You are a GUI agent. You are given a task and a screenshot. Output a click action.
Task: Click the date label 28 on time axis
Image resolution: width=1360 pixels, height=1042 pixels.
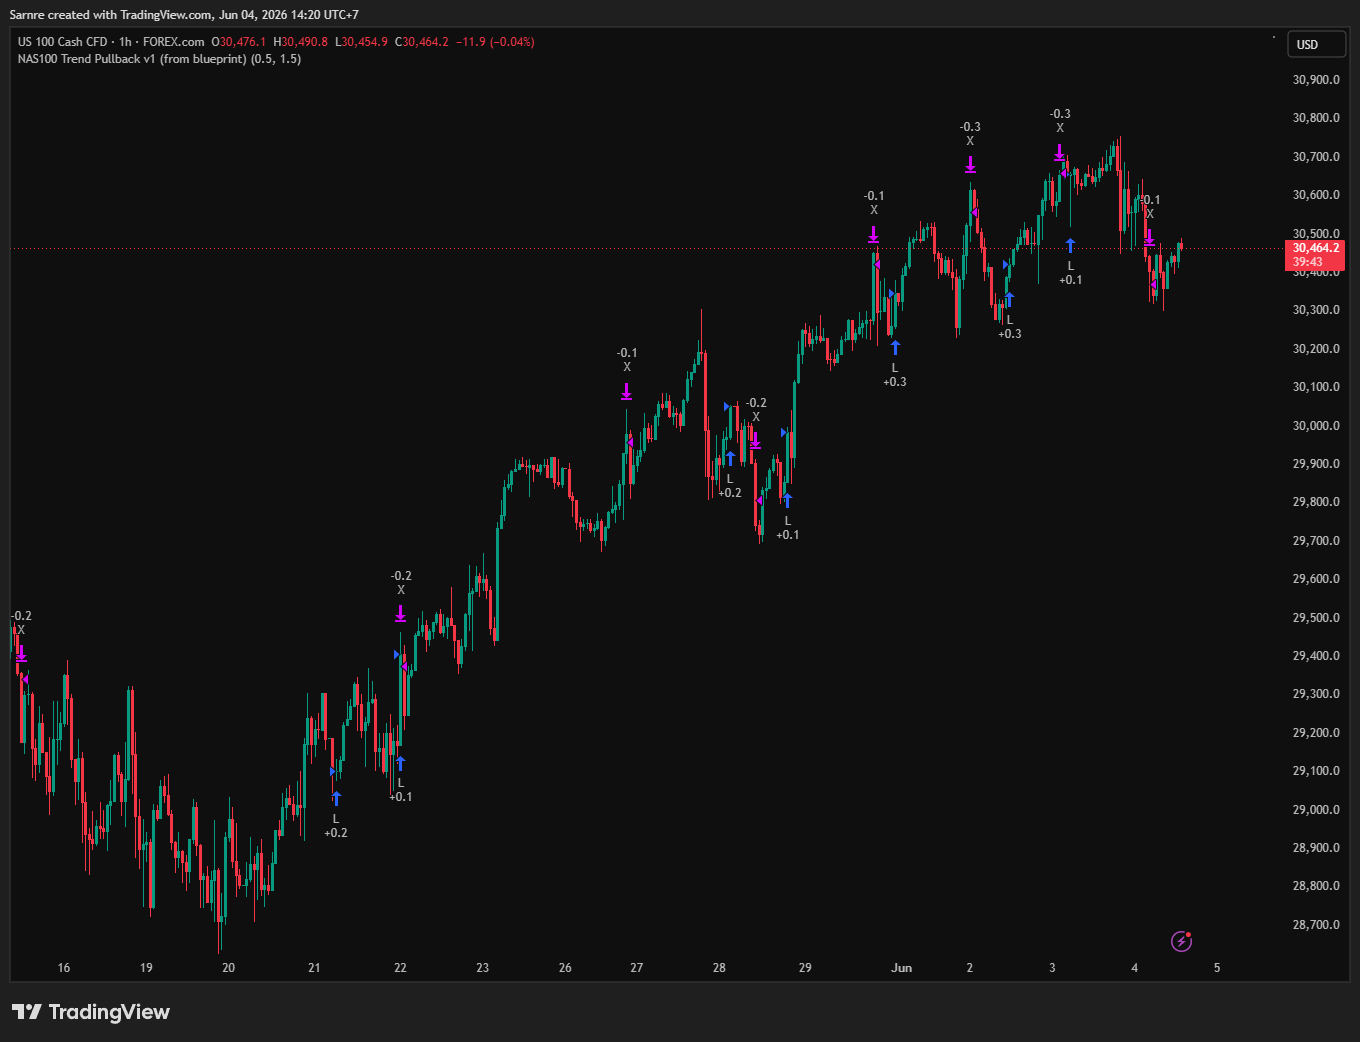tap(719, 968)
